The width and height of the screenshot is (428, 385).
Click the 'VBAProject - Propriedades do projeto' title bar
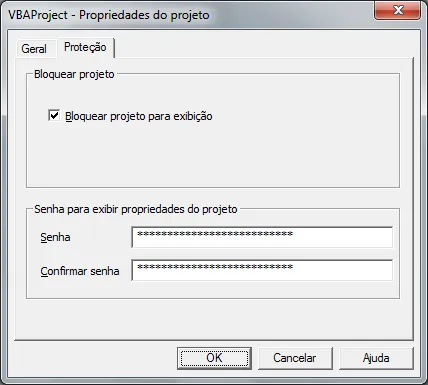(x=109, y=15)
